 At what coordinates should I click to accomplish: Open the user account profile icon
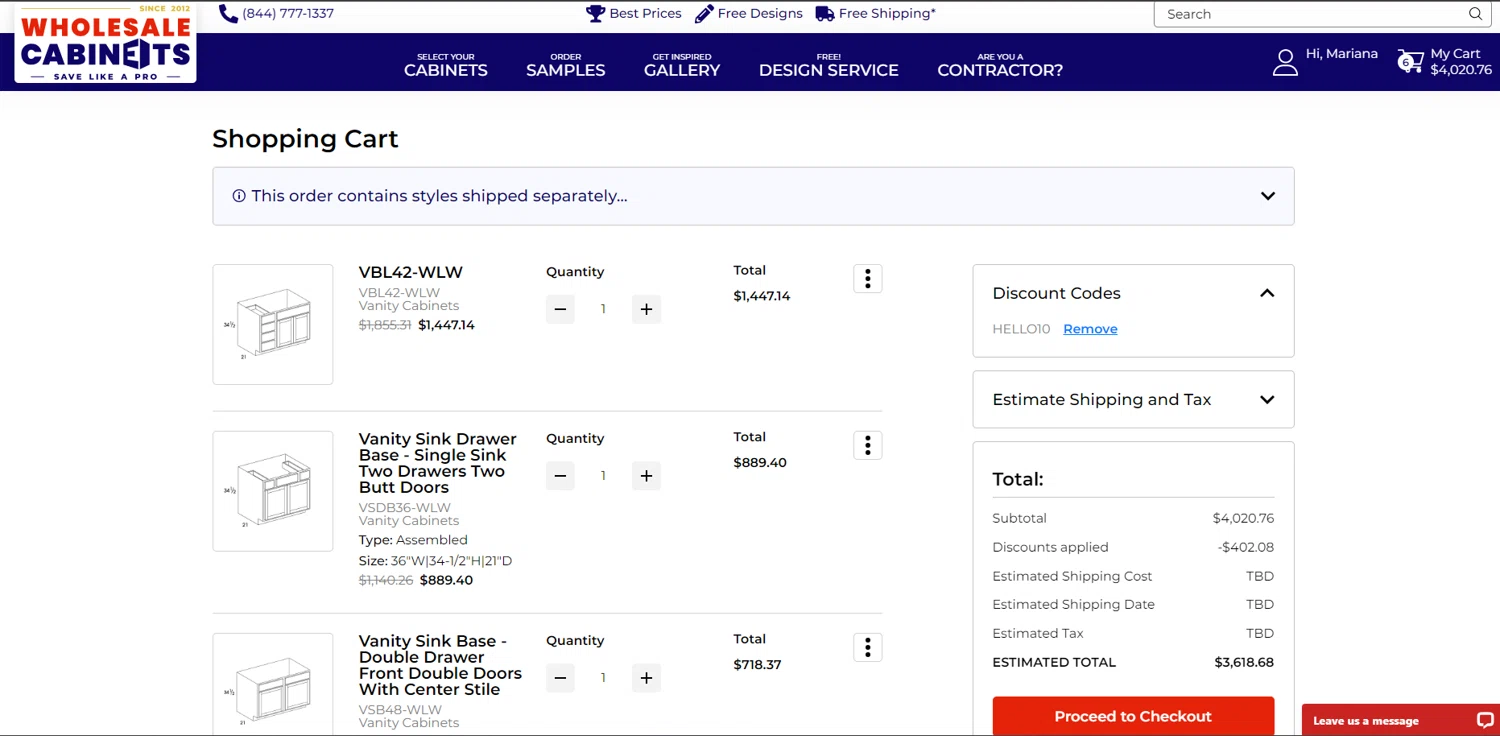click(x=1285, y=62)
